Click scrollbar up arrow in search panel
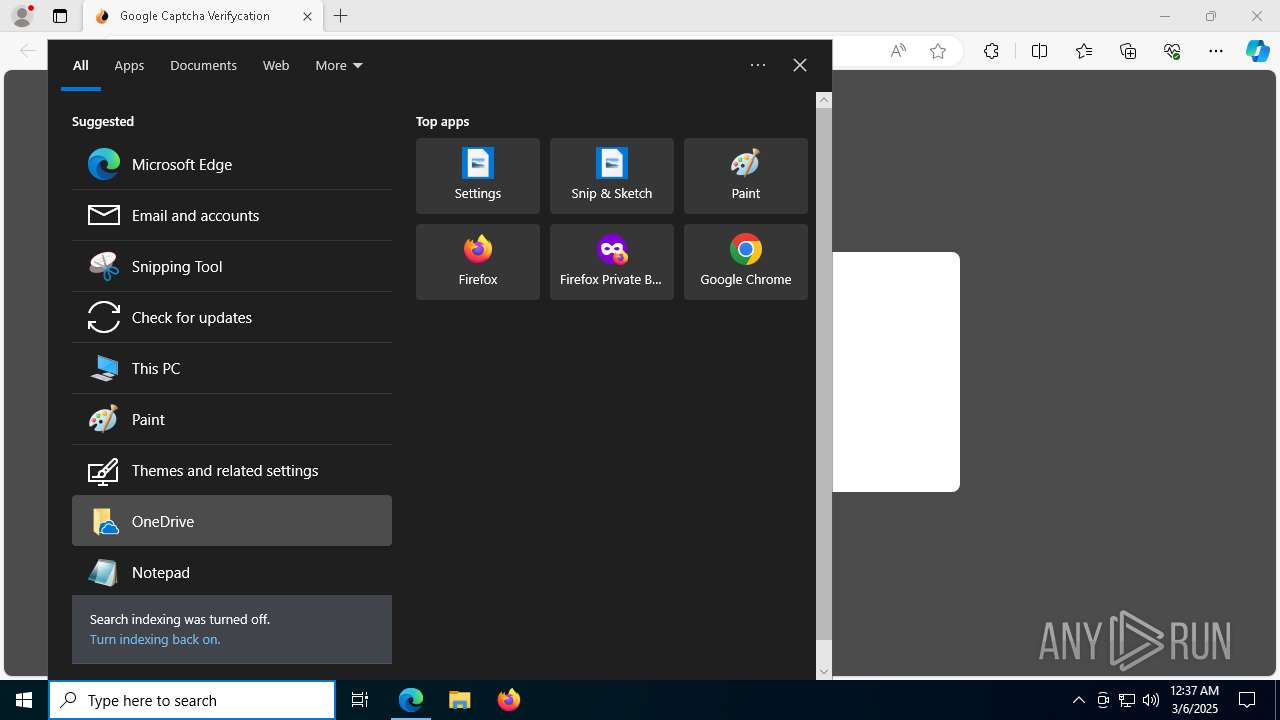This screenshot has width=1280, height=720. [x=824, y=99]
